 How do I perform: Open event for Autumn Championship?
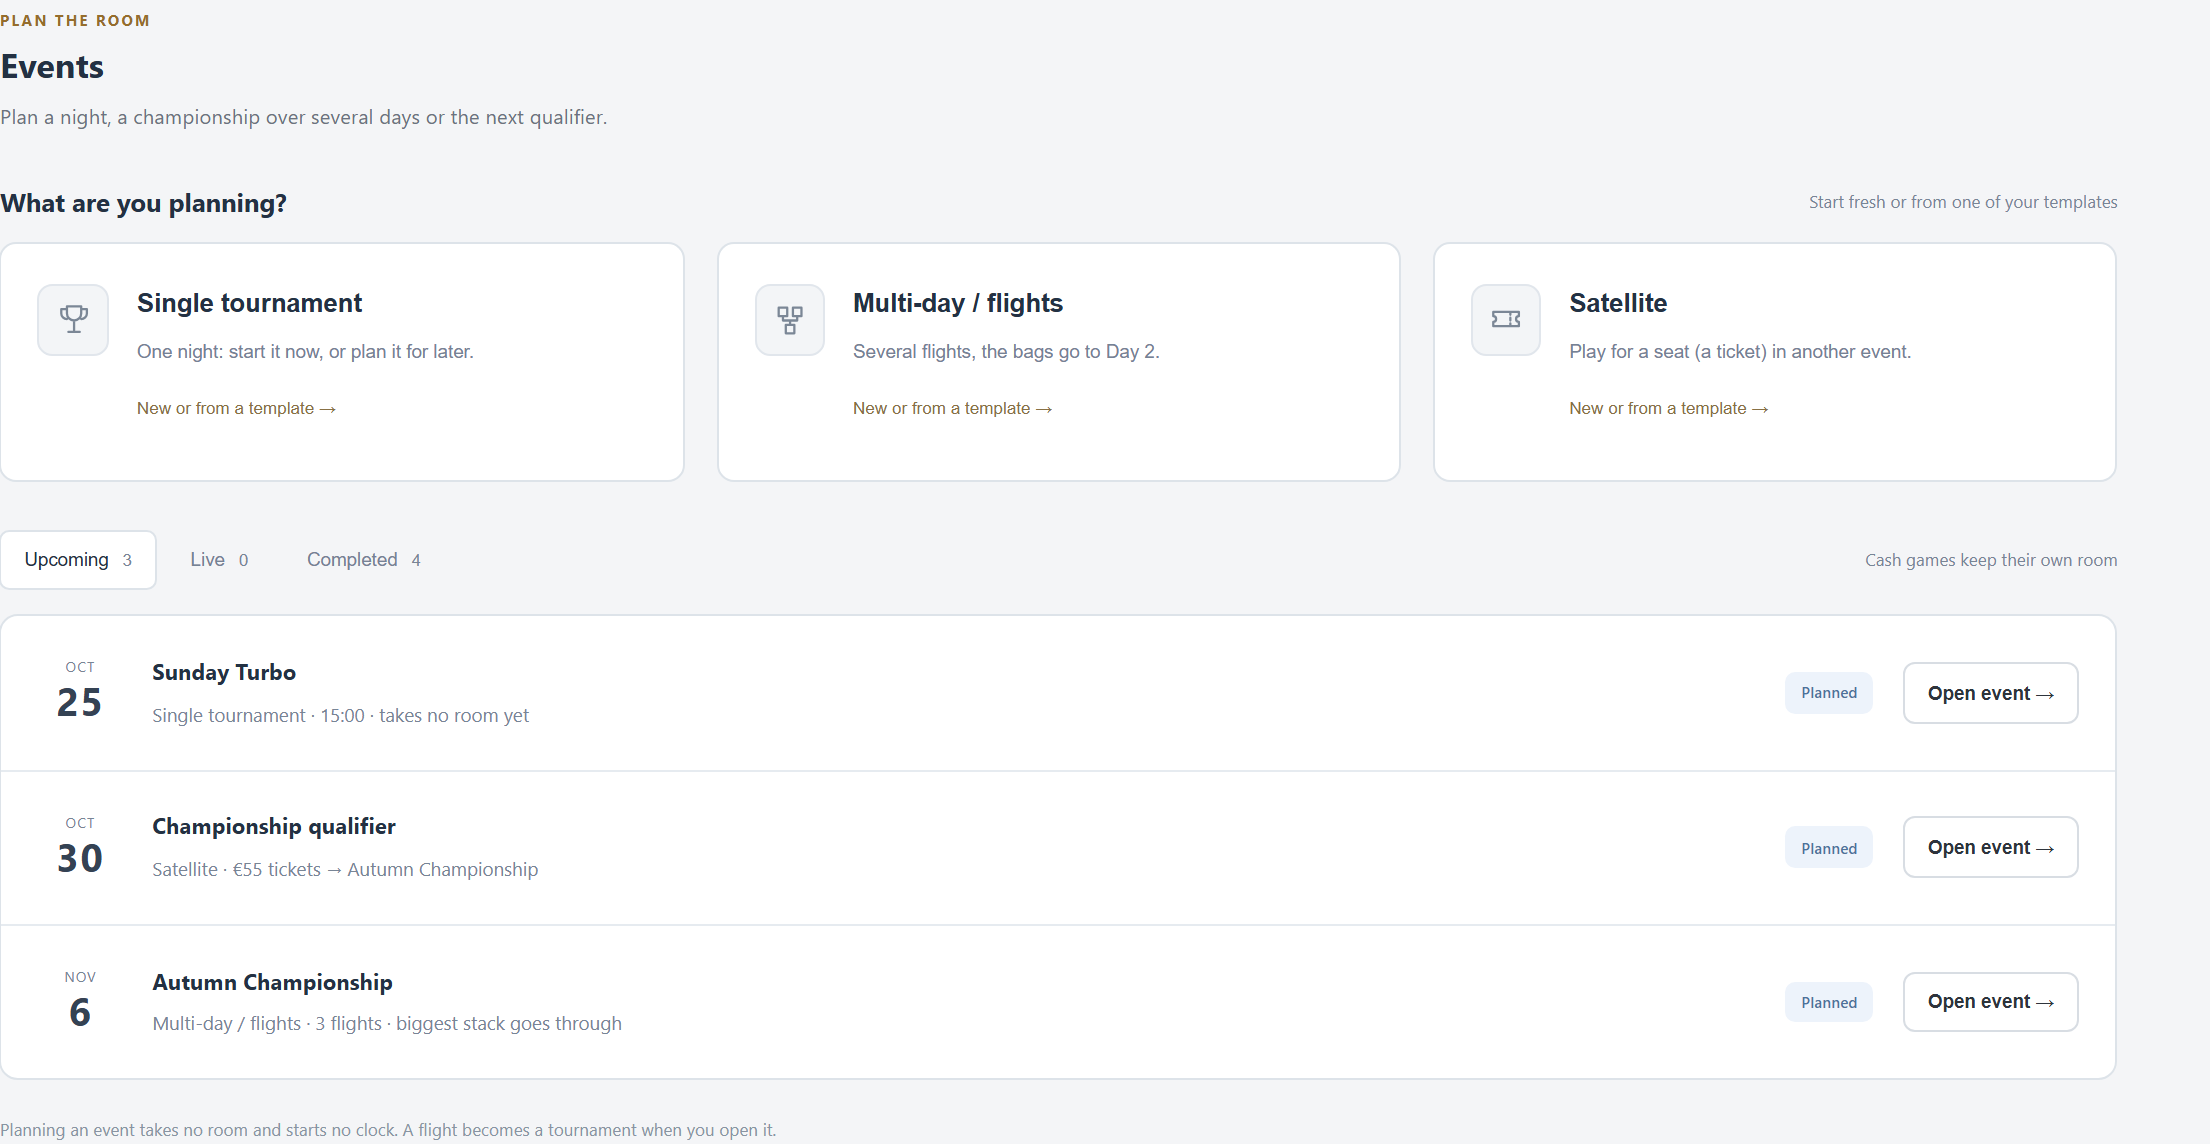[1990, 1001]
